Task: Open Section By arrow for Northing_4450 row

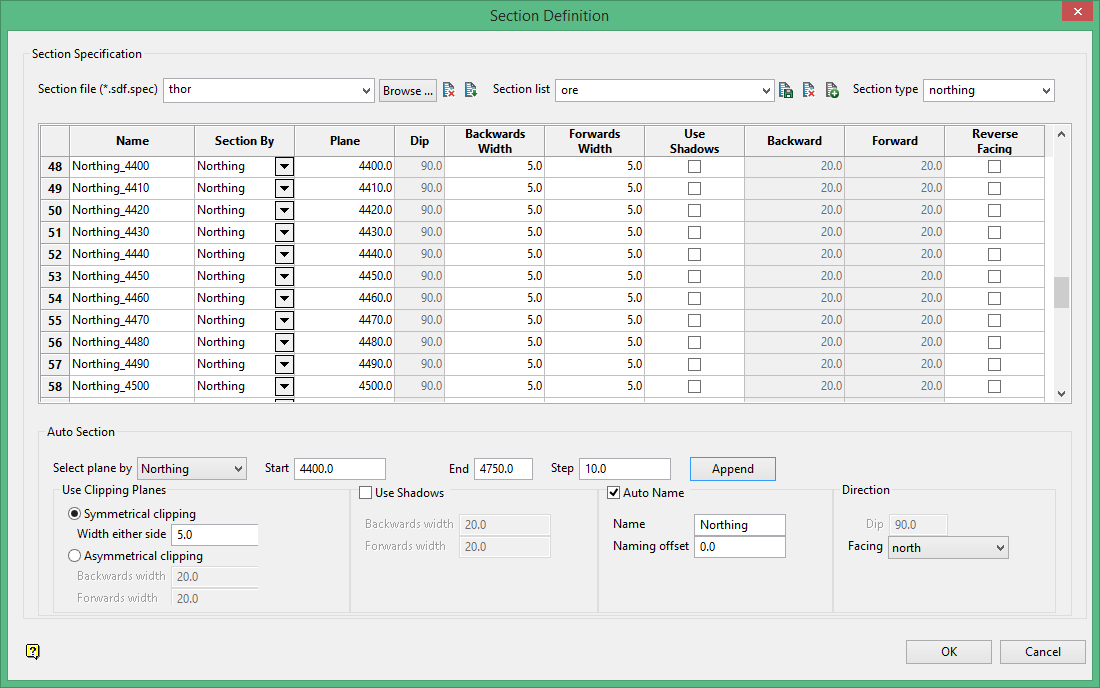Action: pos(284,276)
